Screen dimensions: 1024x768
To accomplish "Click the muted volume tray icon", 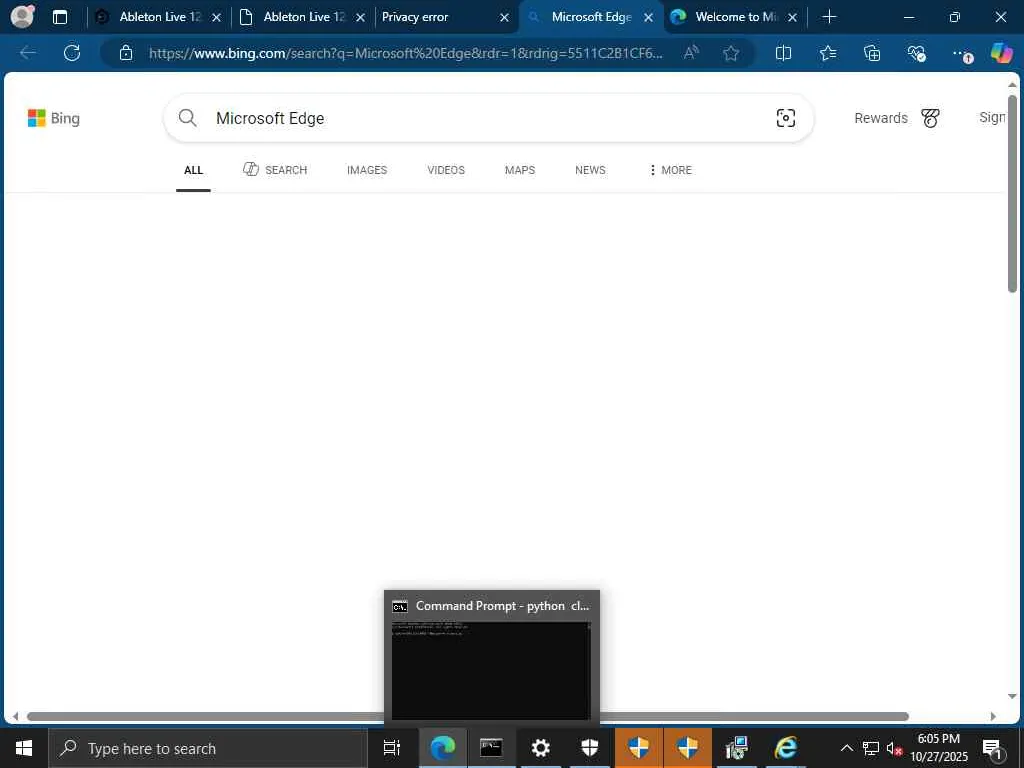I will [894, 748].
